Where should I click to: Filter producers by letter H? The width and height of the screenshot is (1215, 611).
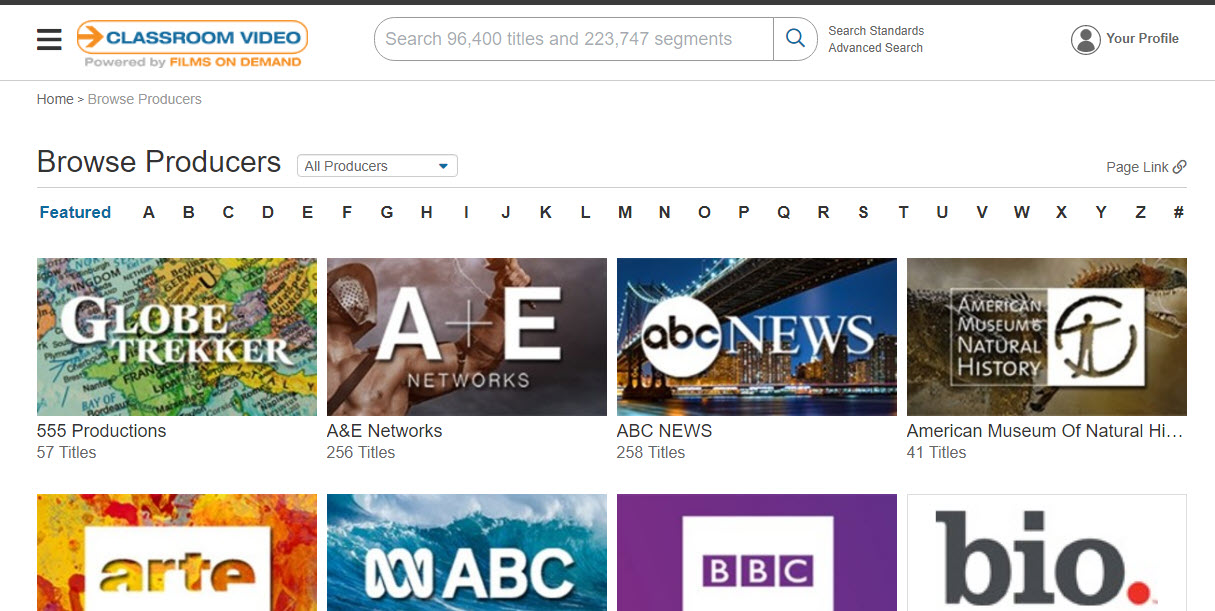pos(426,212)
